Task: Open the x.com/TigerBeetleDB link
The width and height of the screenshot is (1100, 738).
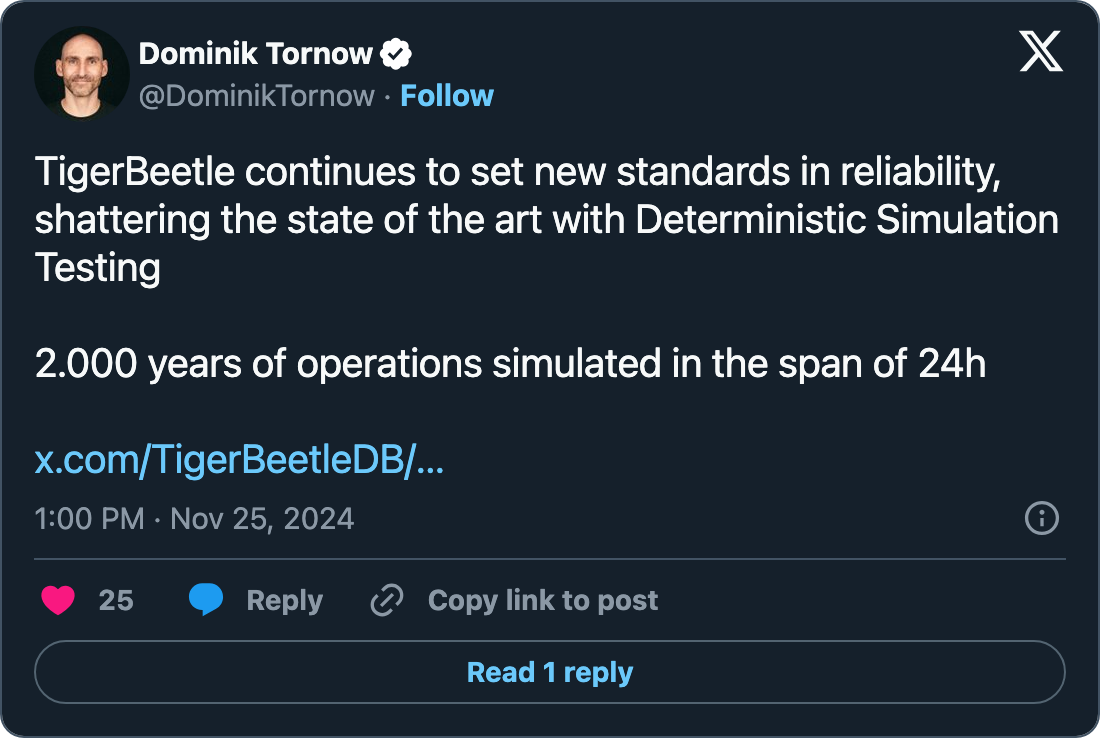Action: pyautogui.click(x=239, y=461)
